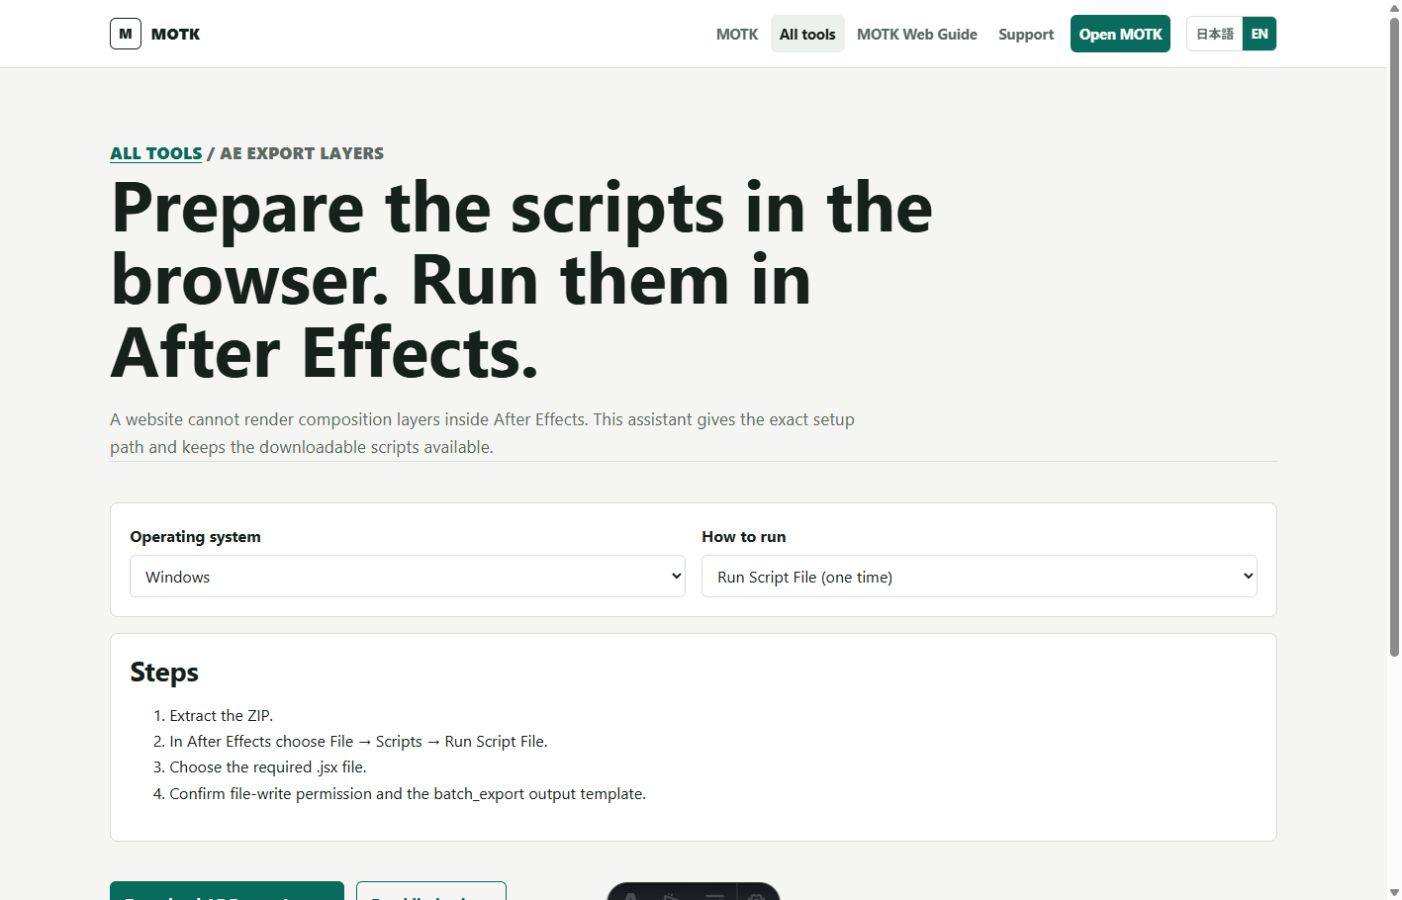Click step 'Choose the required .jsx file.'
The image size is (1402, 900).
pos(268,767)
